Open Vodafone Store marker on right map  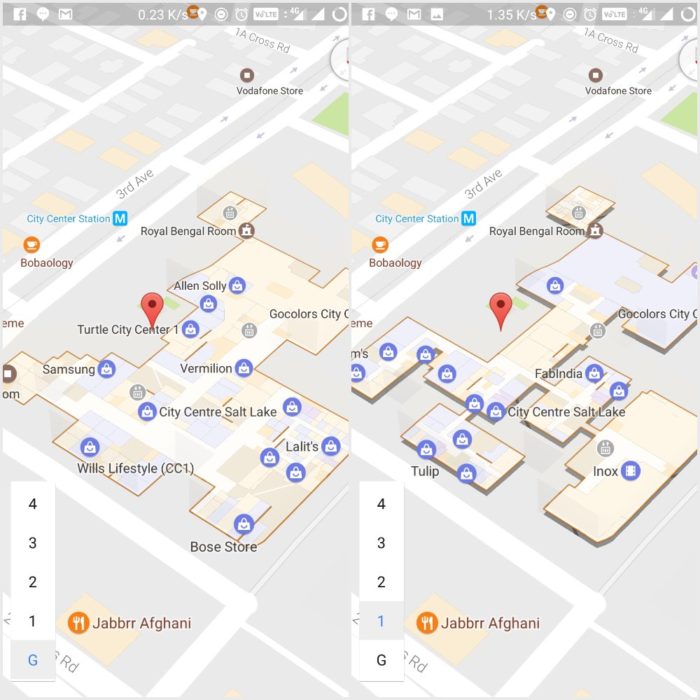click(x=596, y=75)
